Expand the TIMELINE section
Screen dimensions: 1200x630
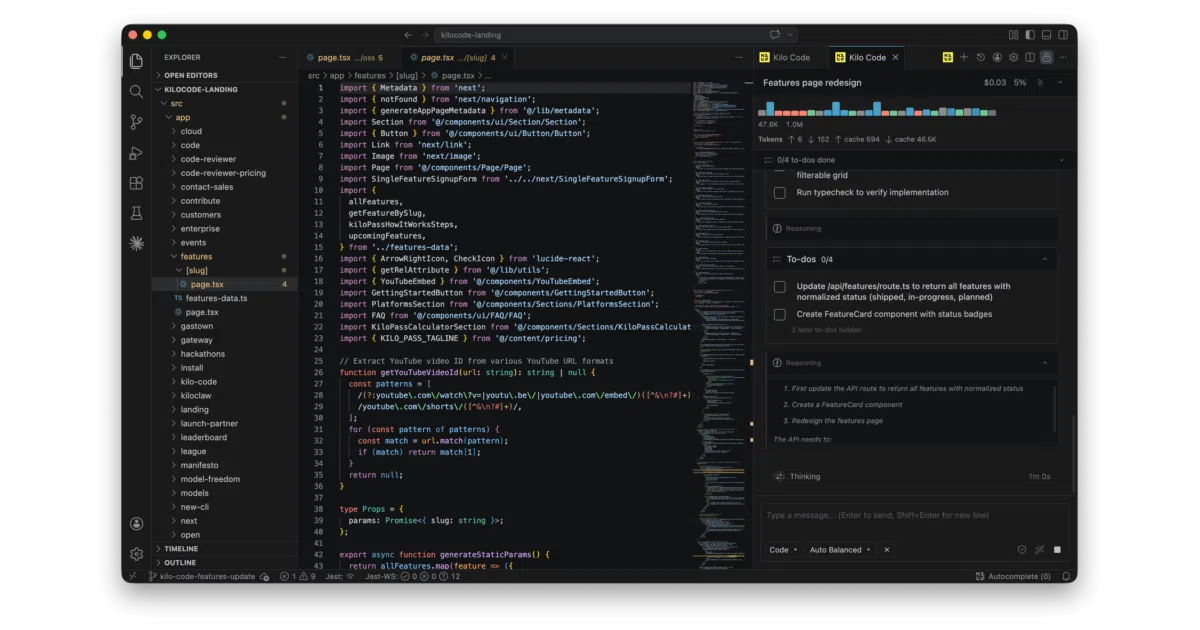point(224,549)
